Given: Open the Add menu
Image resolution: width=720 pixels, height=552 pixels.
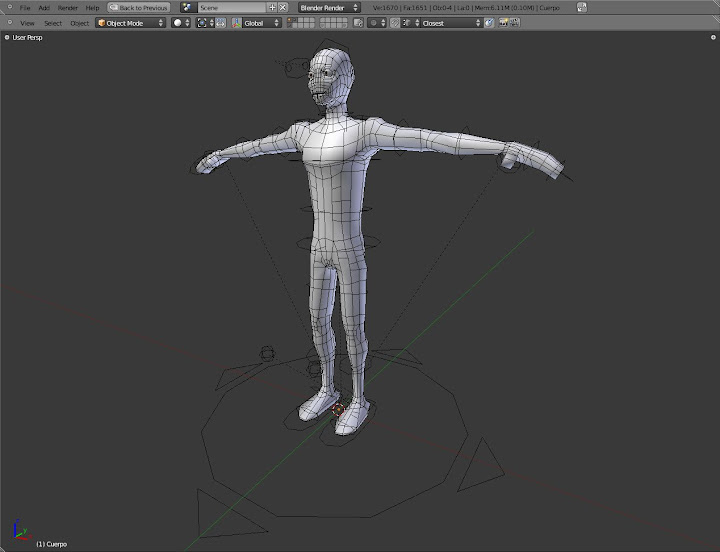Looking at the screenshot, I should click(x=44, y=7).
